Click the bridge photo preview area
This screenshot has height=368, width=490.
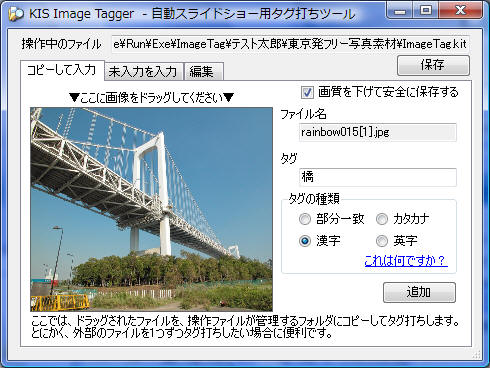(x=151, y=209)
